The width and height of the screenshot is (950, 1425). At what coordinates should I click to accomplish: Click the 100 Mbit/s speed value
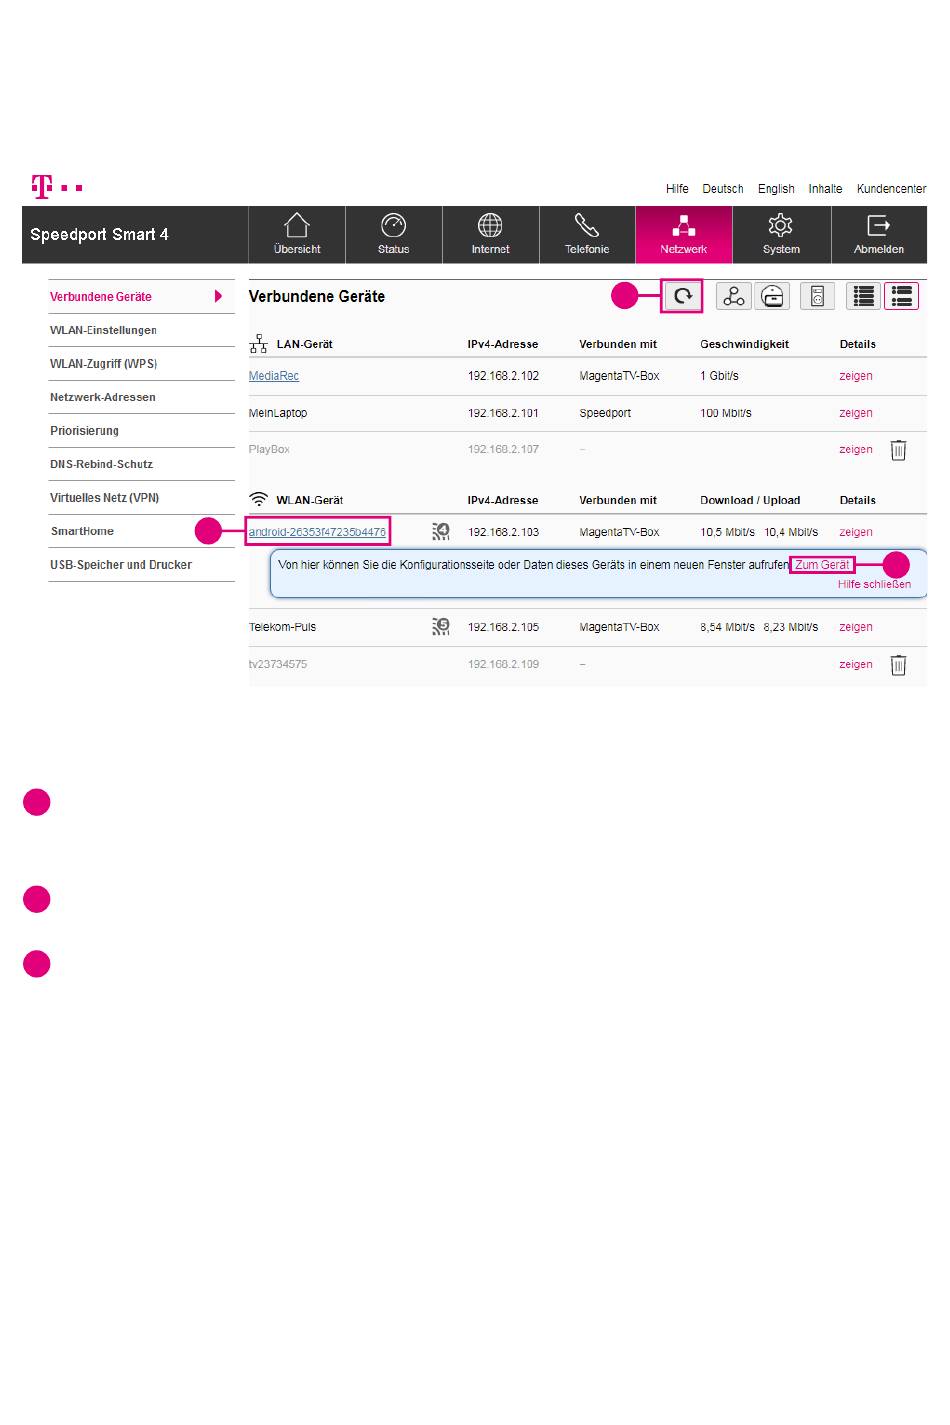coord(726,413)
